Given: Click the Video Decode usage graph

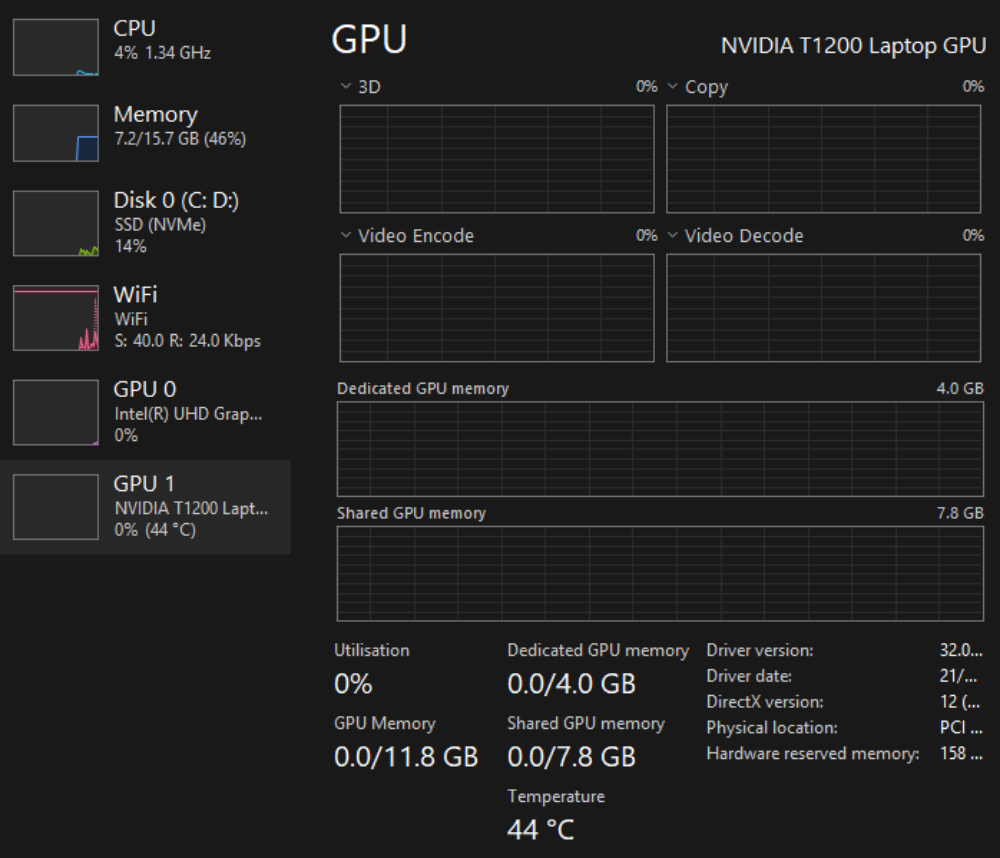Looking at the screenshot, I should pyautogui.click(x=823, y=308).
